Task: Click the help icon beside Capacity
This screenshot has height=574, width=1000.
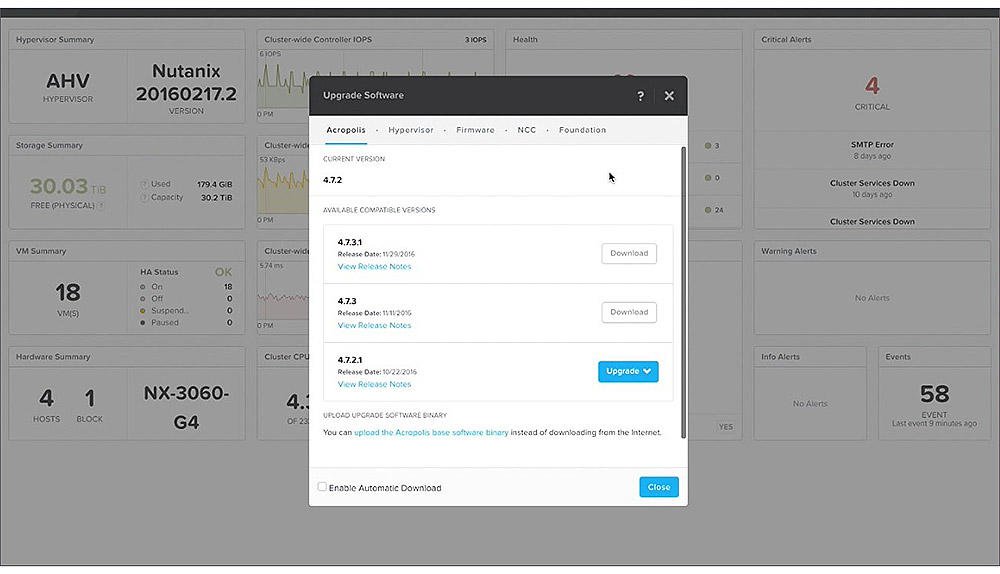Action: (x=143, y=198)
